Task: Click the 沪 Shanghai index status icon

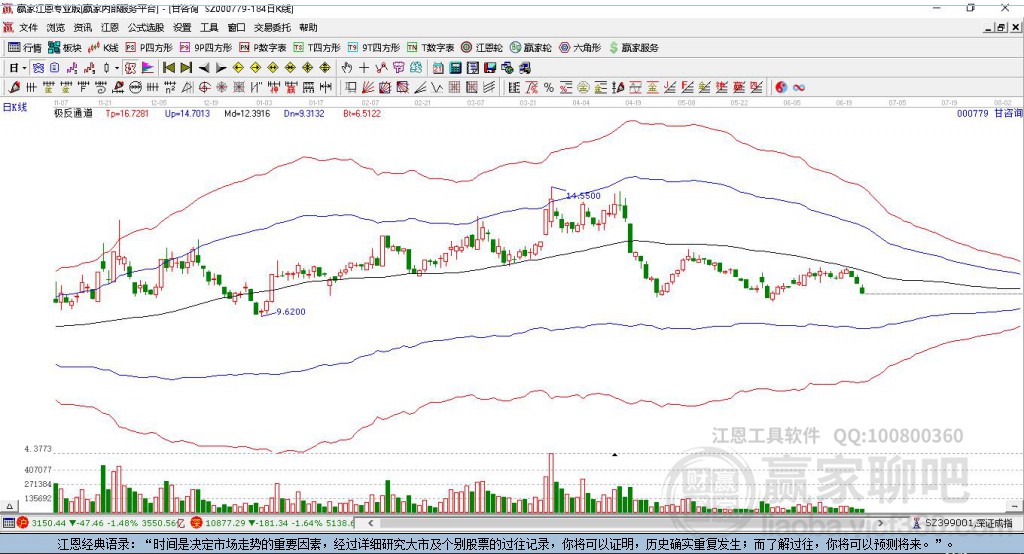Action: [x=23, y=523]
